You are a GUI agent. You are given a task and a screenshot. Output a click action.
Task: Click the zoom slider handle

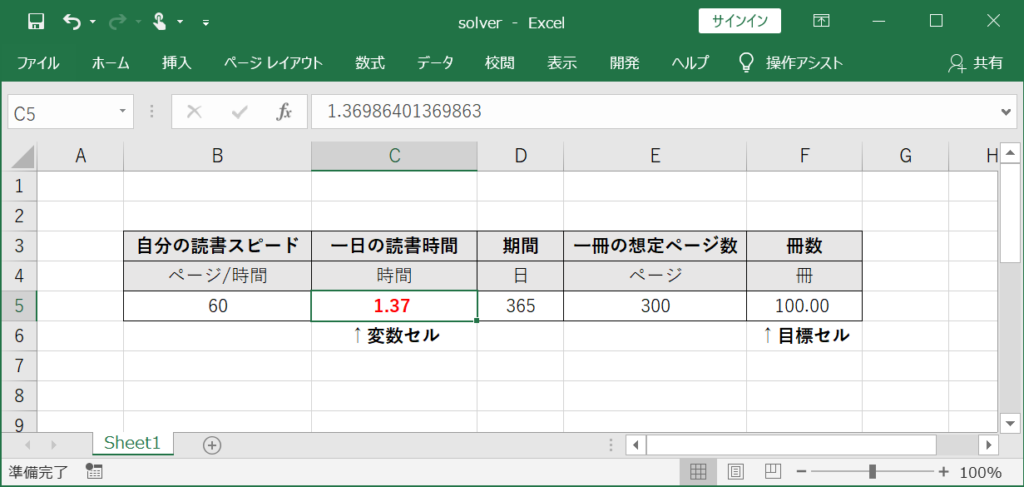(873, 472)
